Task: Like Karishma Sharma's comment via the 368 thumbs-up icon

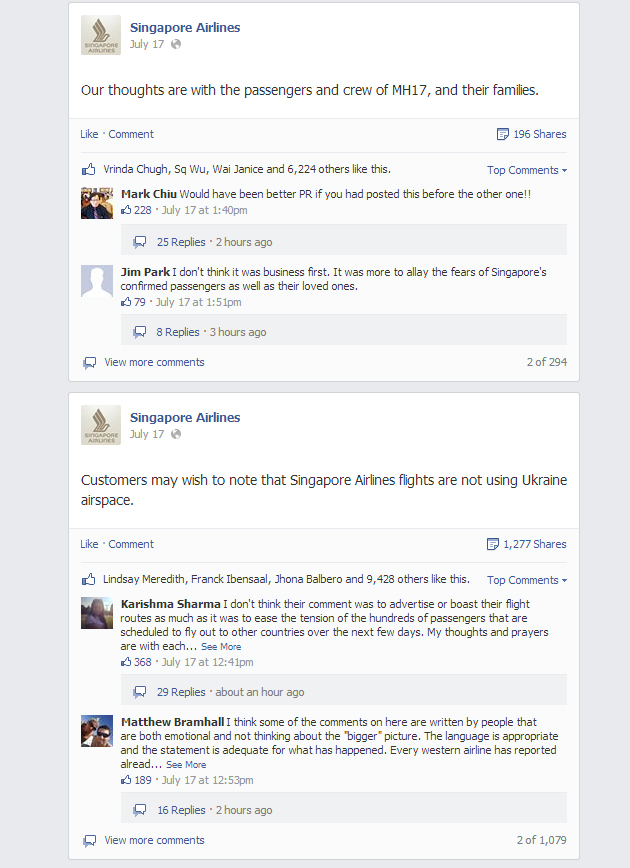Action: tap(126, 662)
